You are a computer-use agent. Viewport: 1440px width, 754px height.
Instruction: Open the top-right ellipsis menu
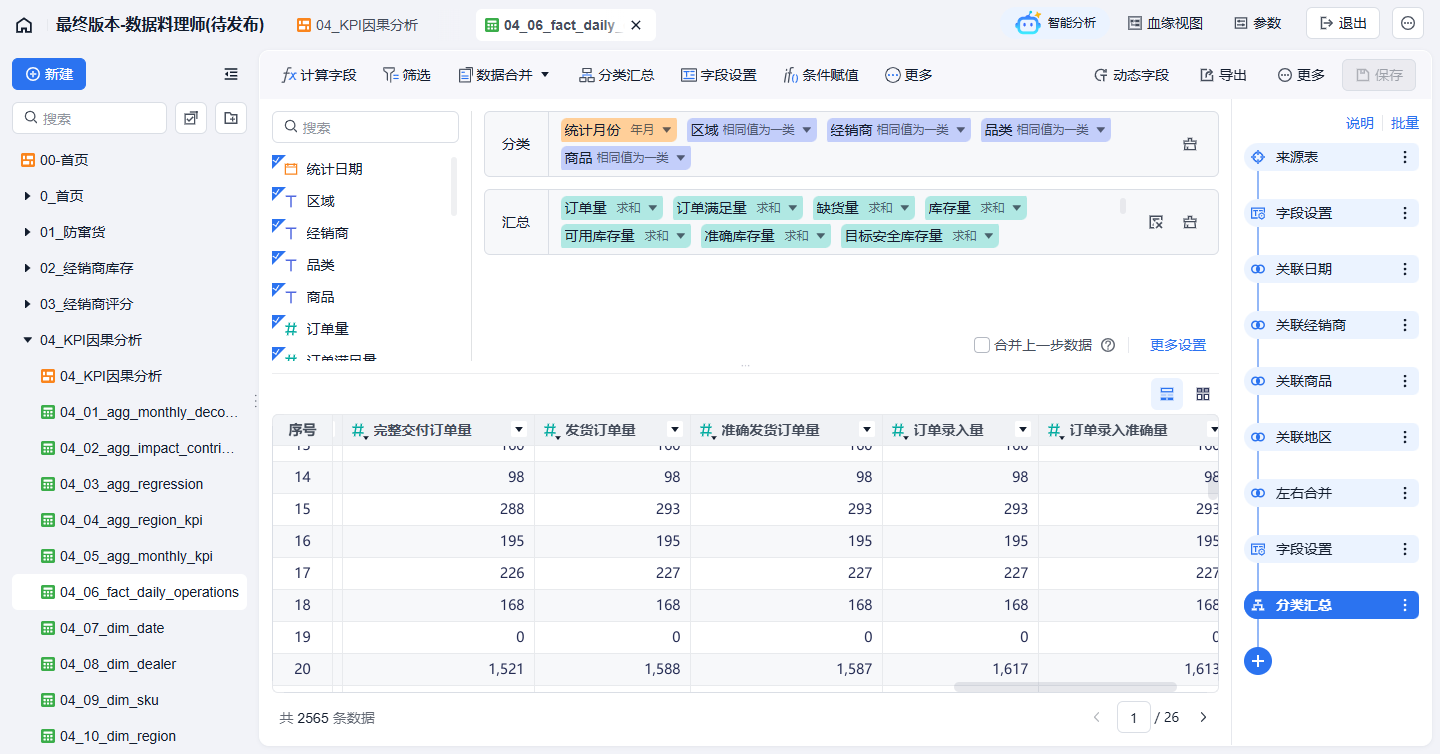(1408, 23)
